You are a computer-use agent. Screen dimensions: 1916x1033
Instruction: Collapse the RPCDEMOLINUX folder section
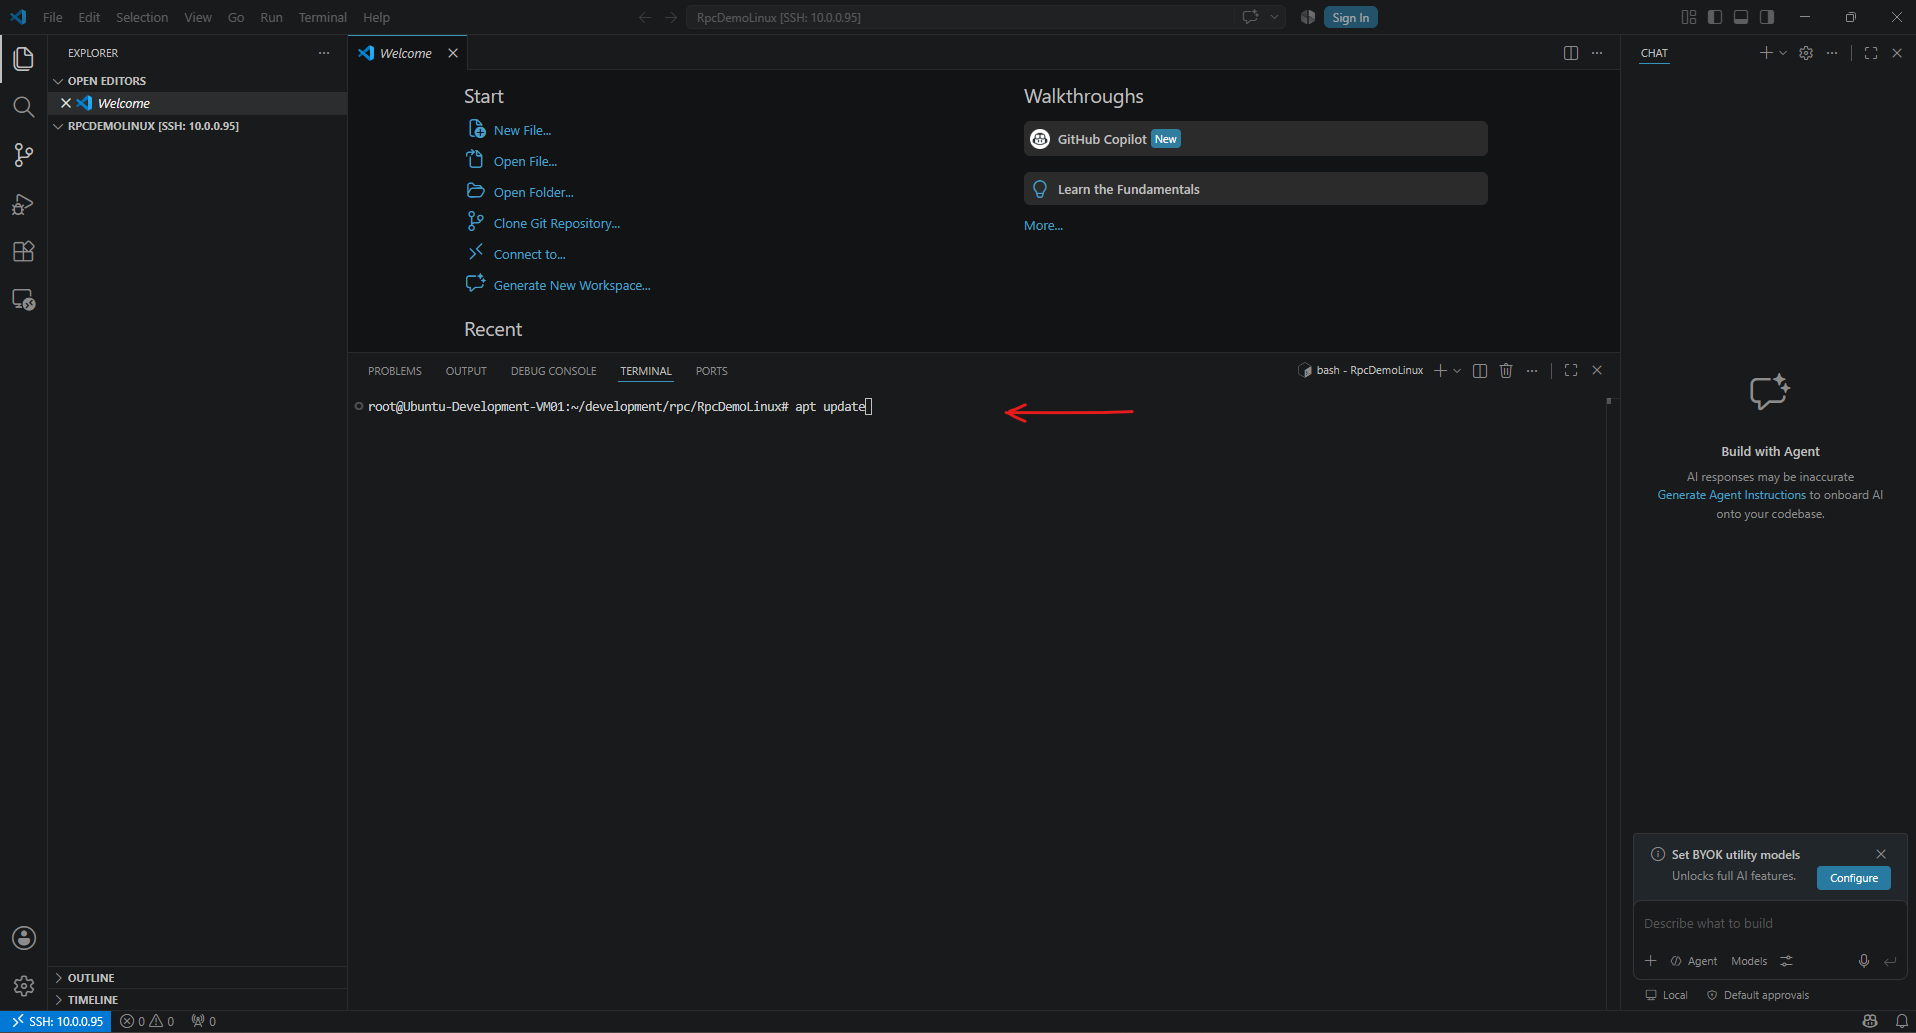pyautogui.click(x=197, y=126)
